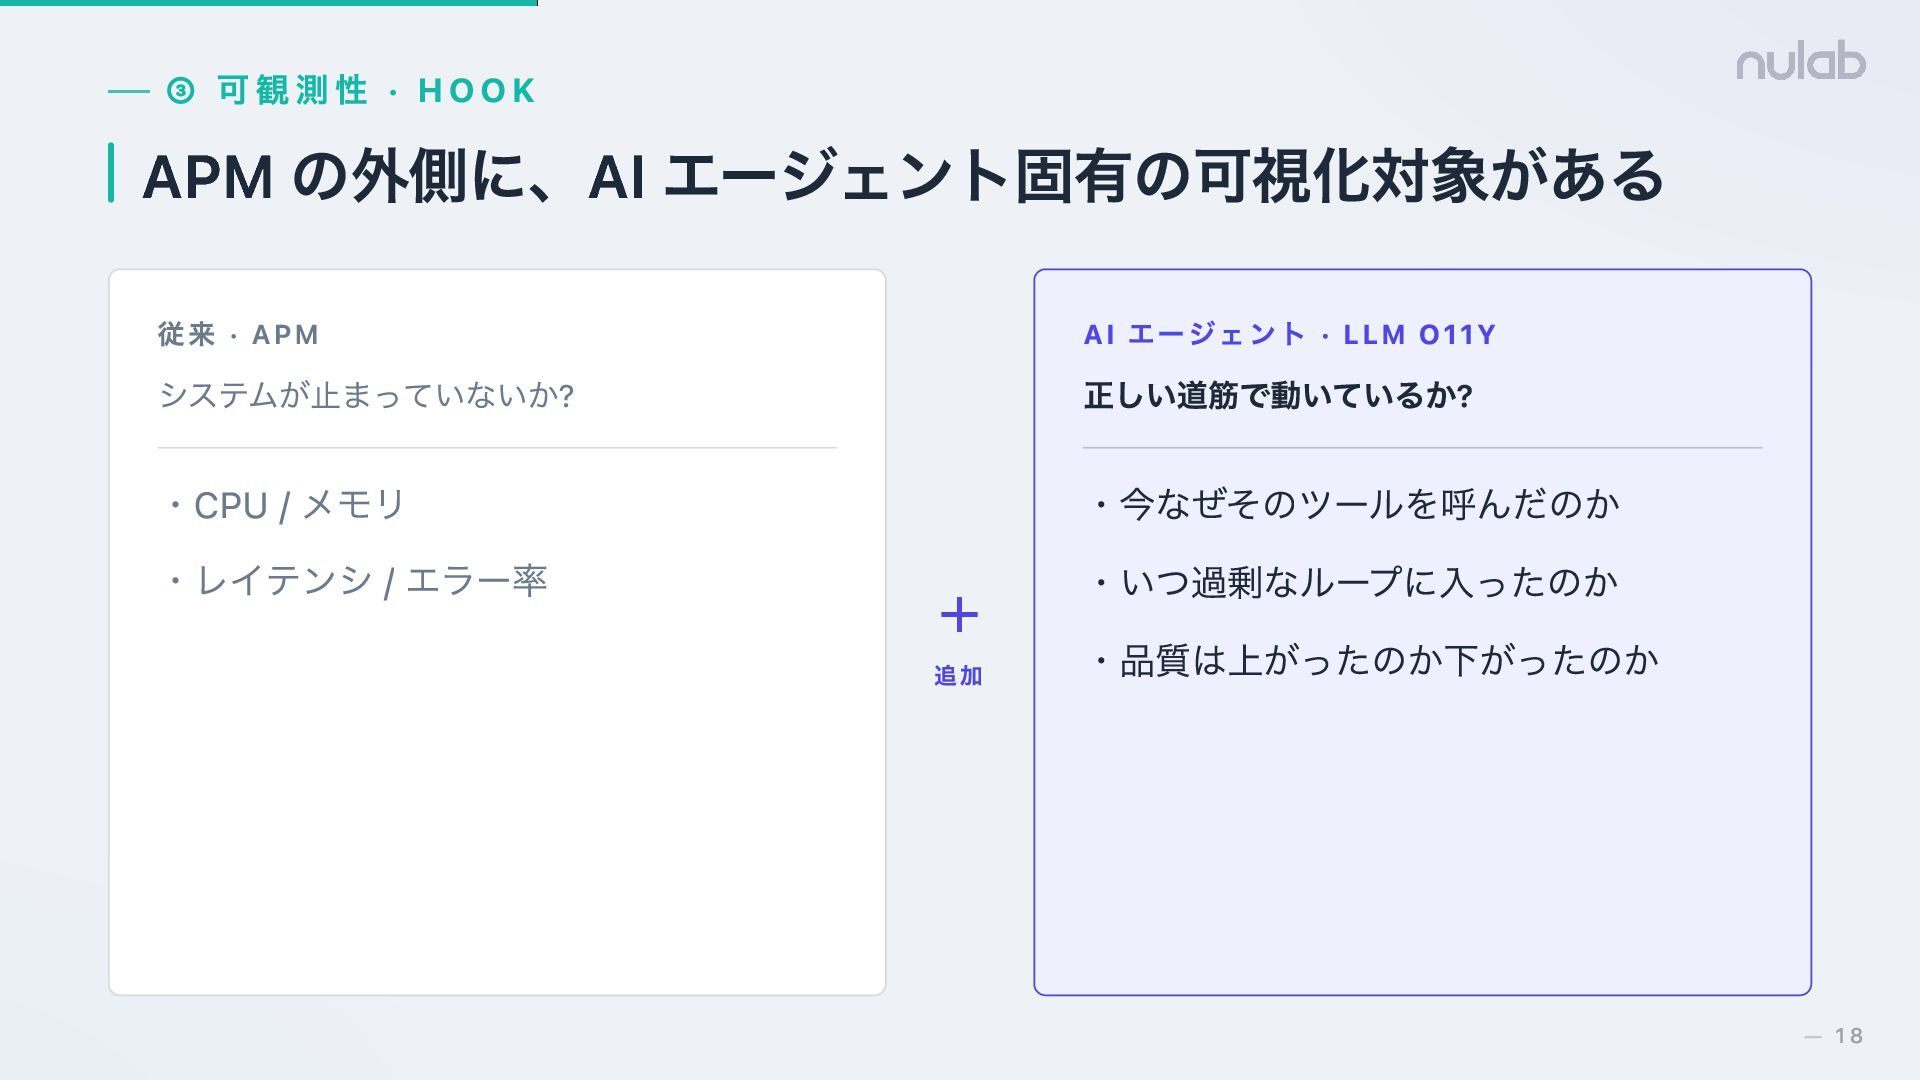
Task: Click the 追加 label under the plus
Action: click(958, 676)
